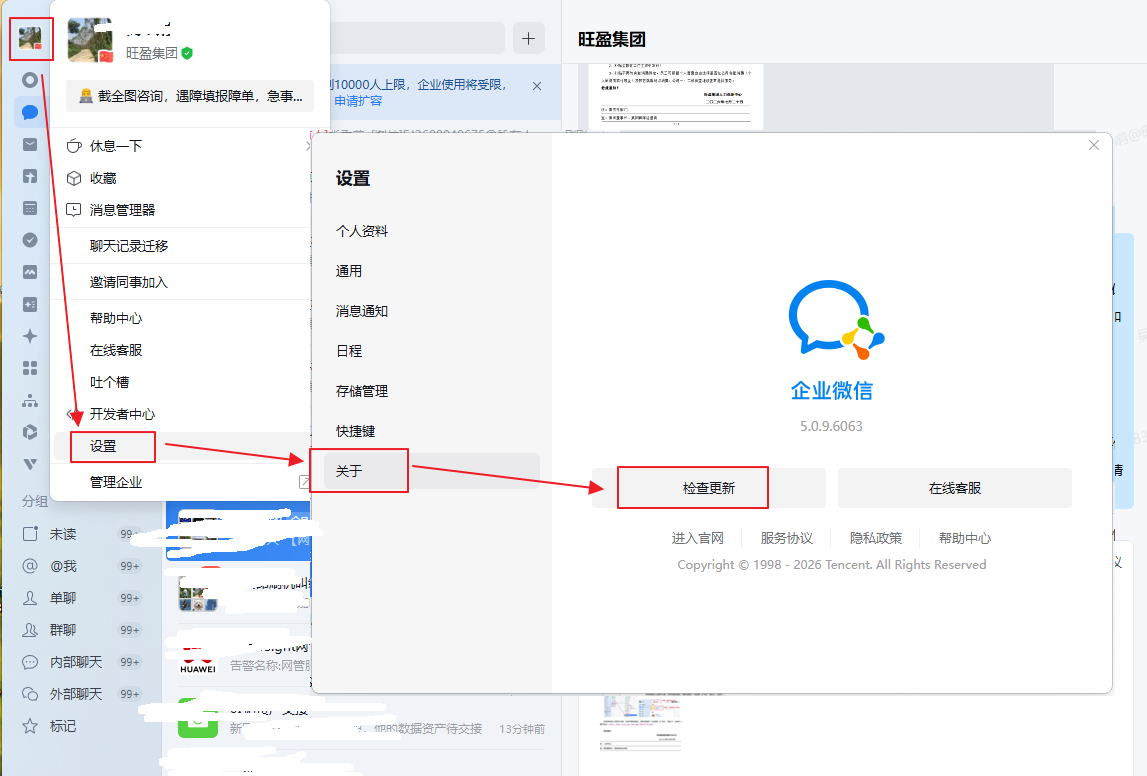Click the circle status icon below the avatar
Viewport: 1147px width, 776px height.
(x=30, y=80)
